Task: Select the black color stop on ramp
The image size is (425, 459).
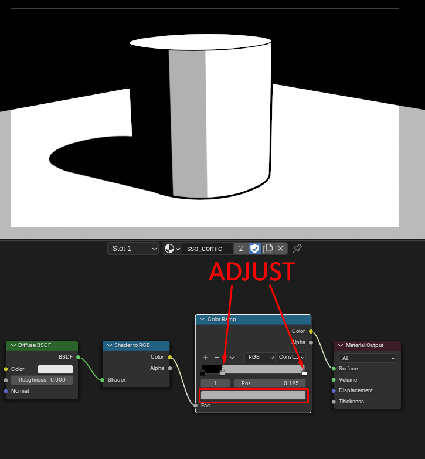Action: tap(203, 373)
